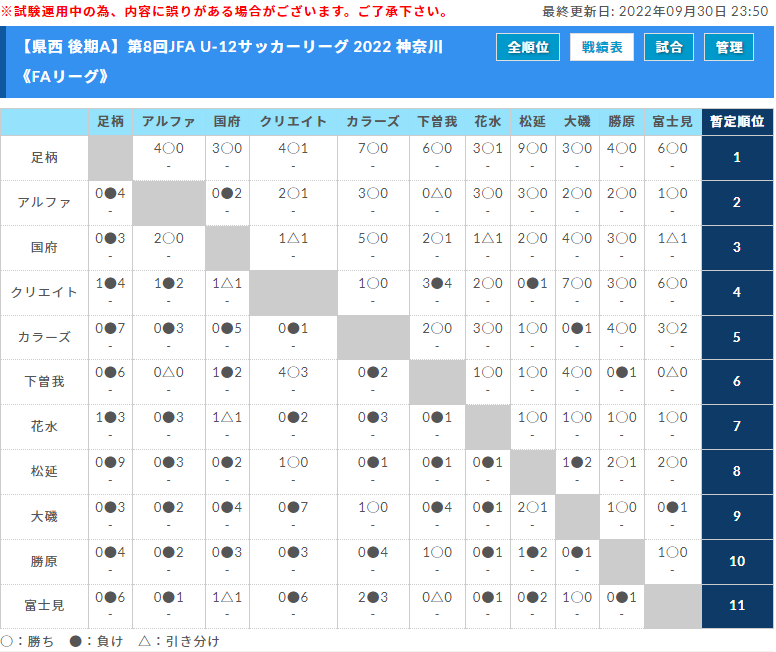The image size is (776, 652).
Task: Click the カラーズ column header
Action: 373,122
